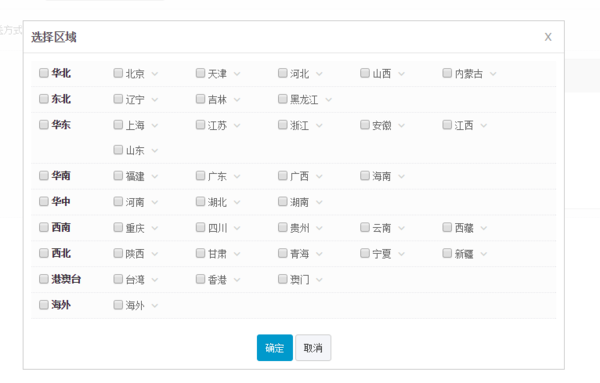The height and width of the screenshot is (383, 600).
Task: Confirm selection with the 确定 button
Action: coord(275,348)
